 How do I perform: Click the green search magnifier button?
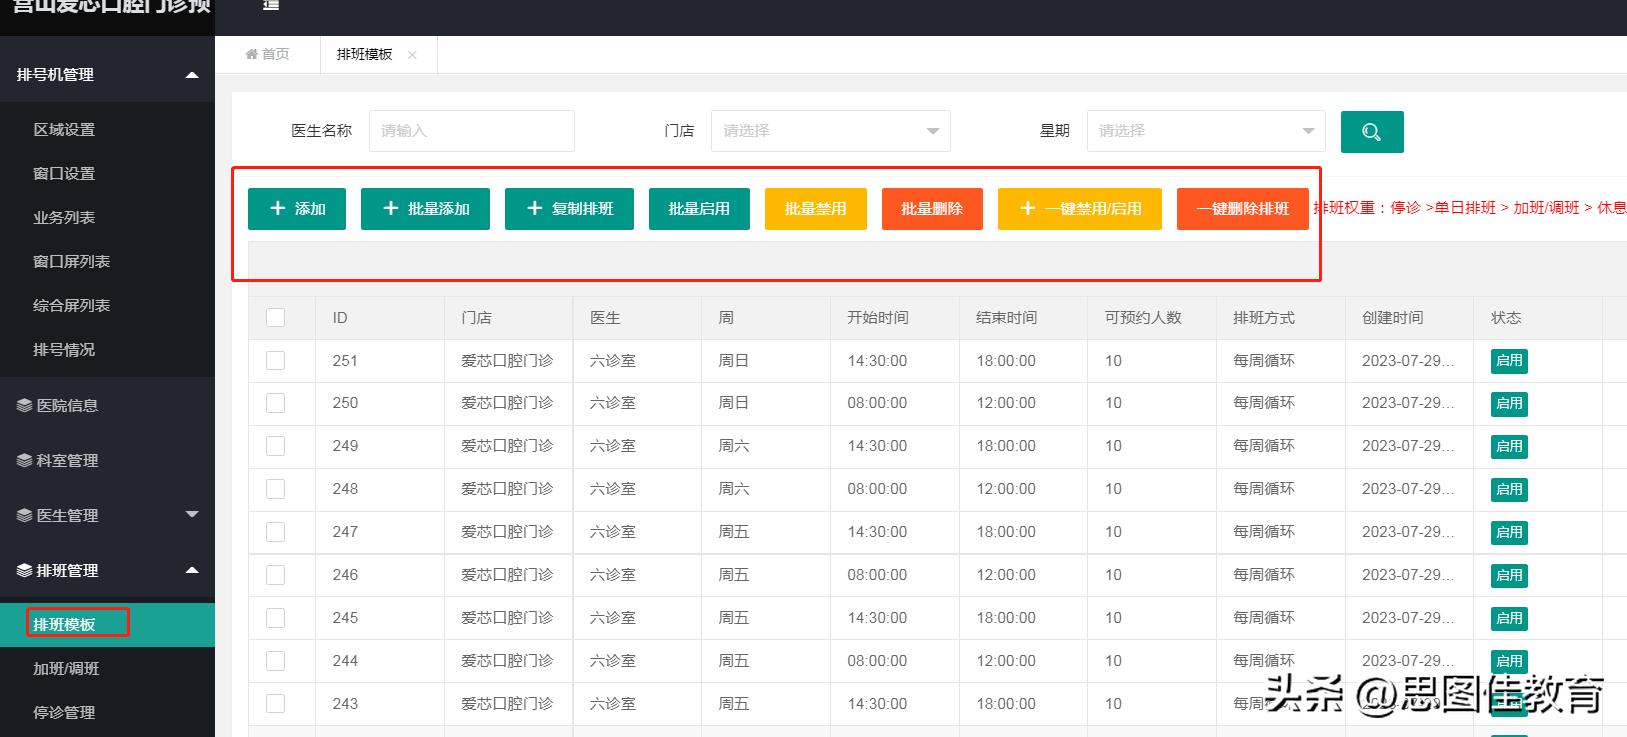tap(1372, 132)
